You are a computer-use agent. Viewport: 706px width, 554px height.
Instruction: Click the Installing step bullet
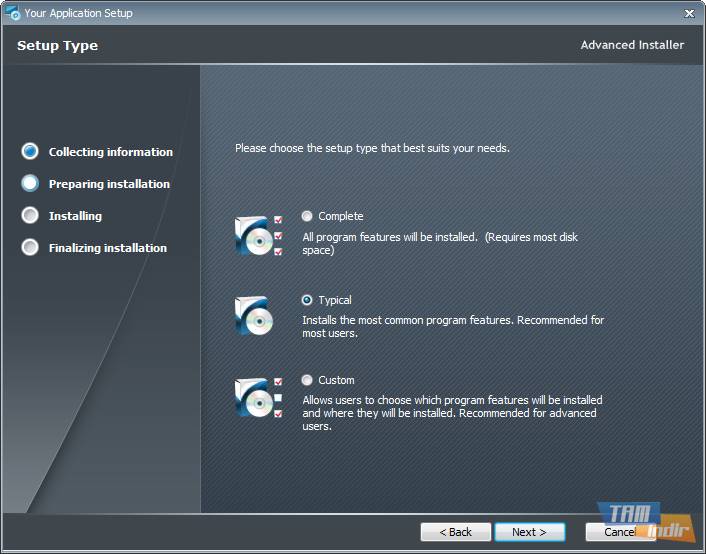pos(30,216)
